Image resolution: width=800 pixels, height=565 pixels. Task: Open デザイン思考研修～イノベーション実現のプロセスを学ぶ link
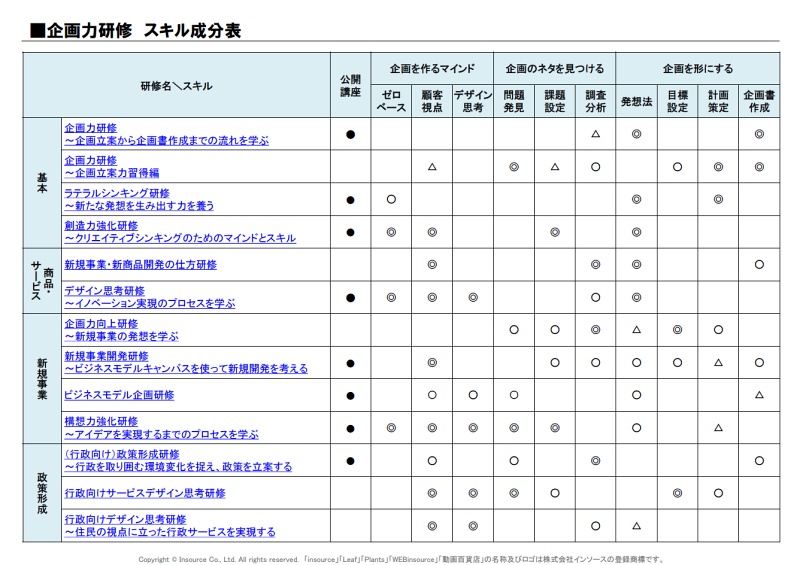(x=150, y=297)
